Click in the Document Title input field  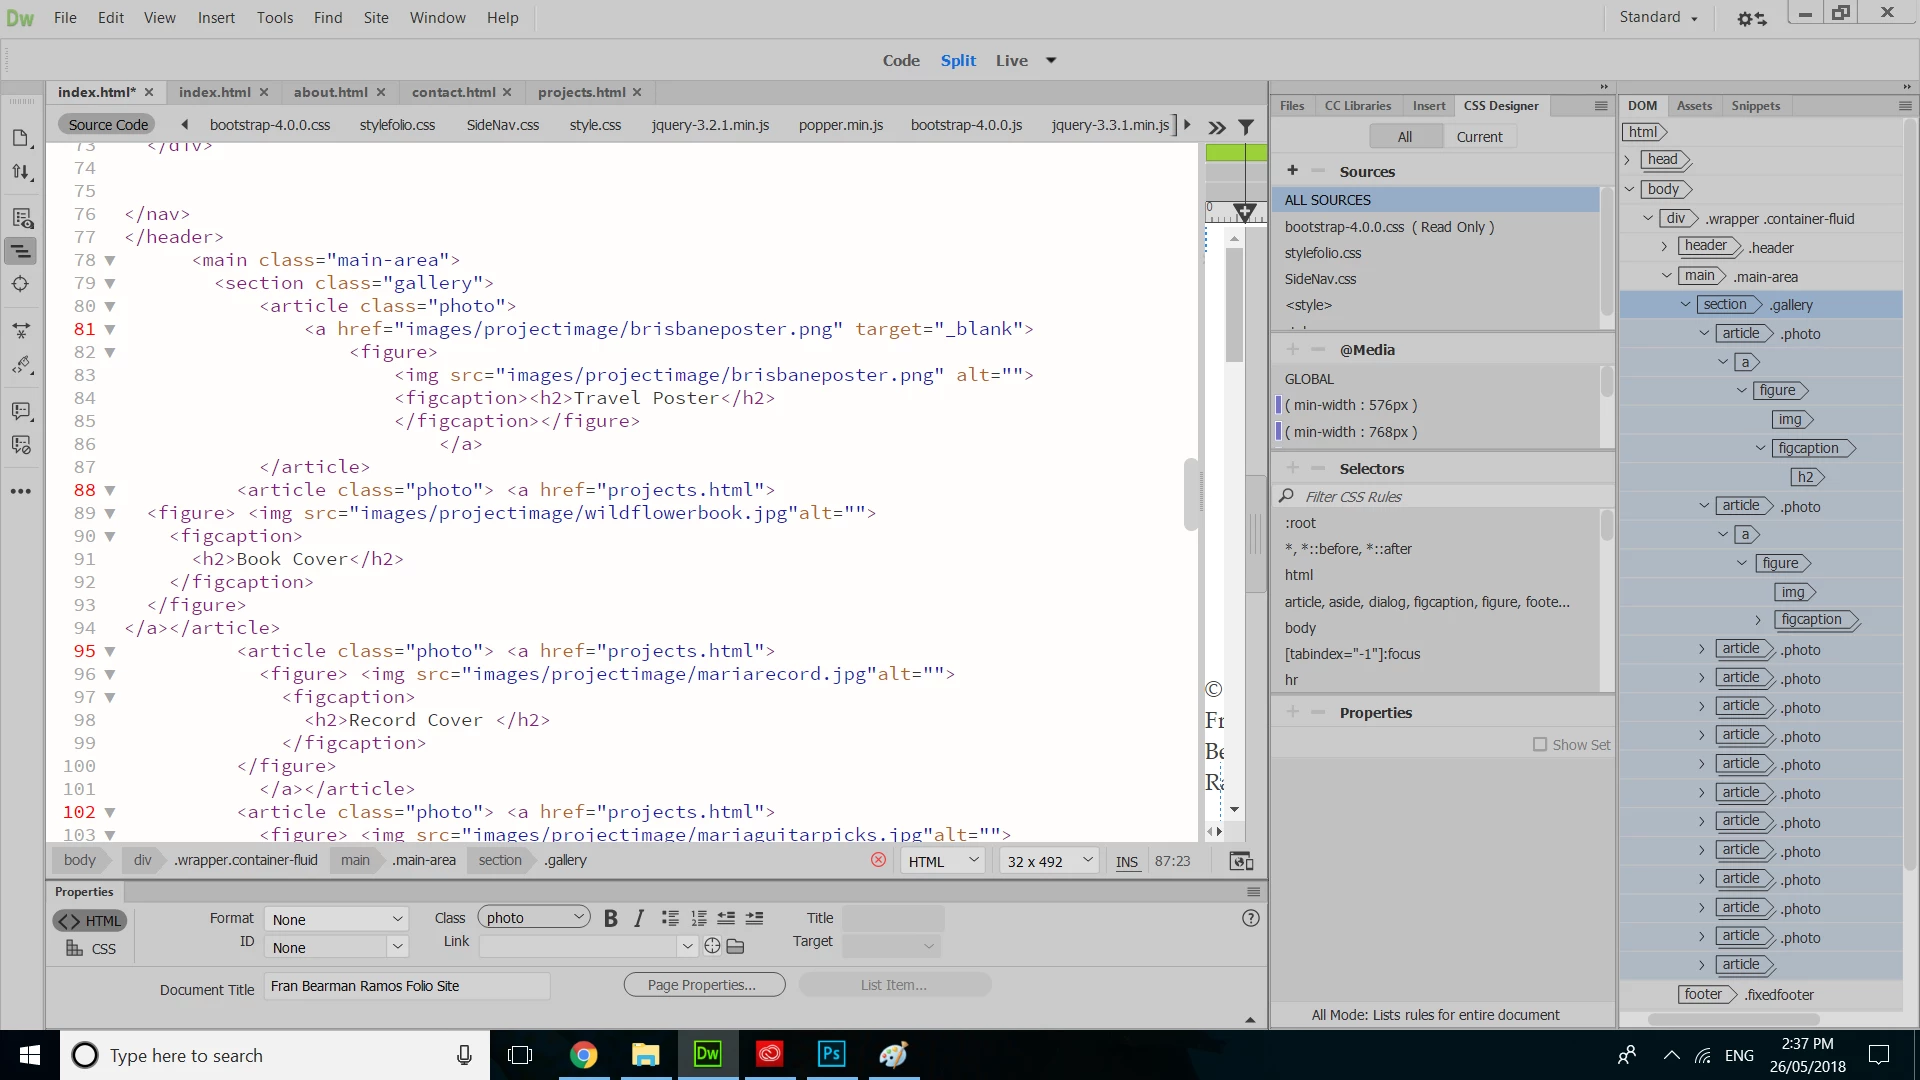click(x=406, y=986)
